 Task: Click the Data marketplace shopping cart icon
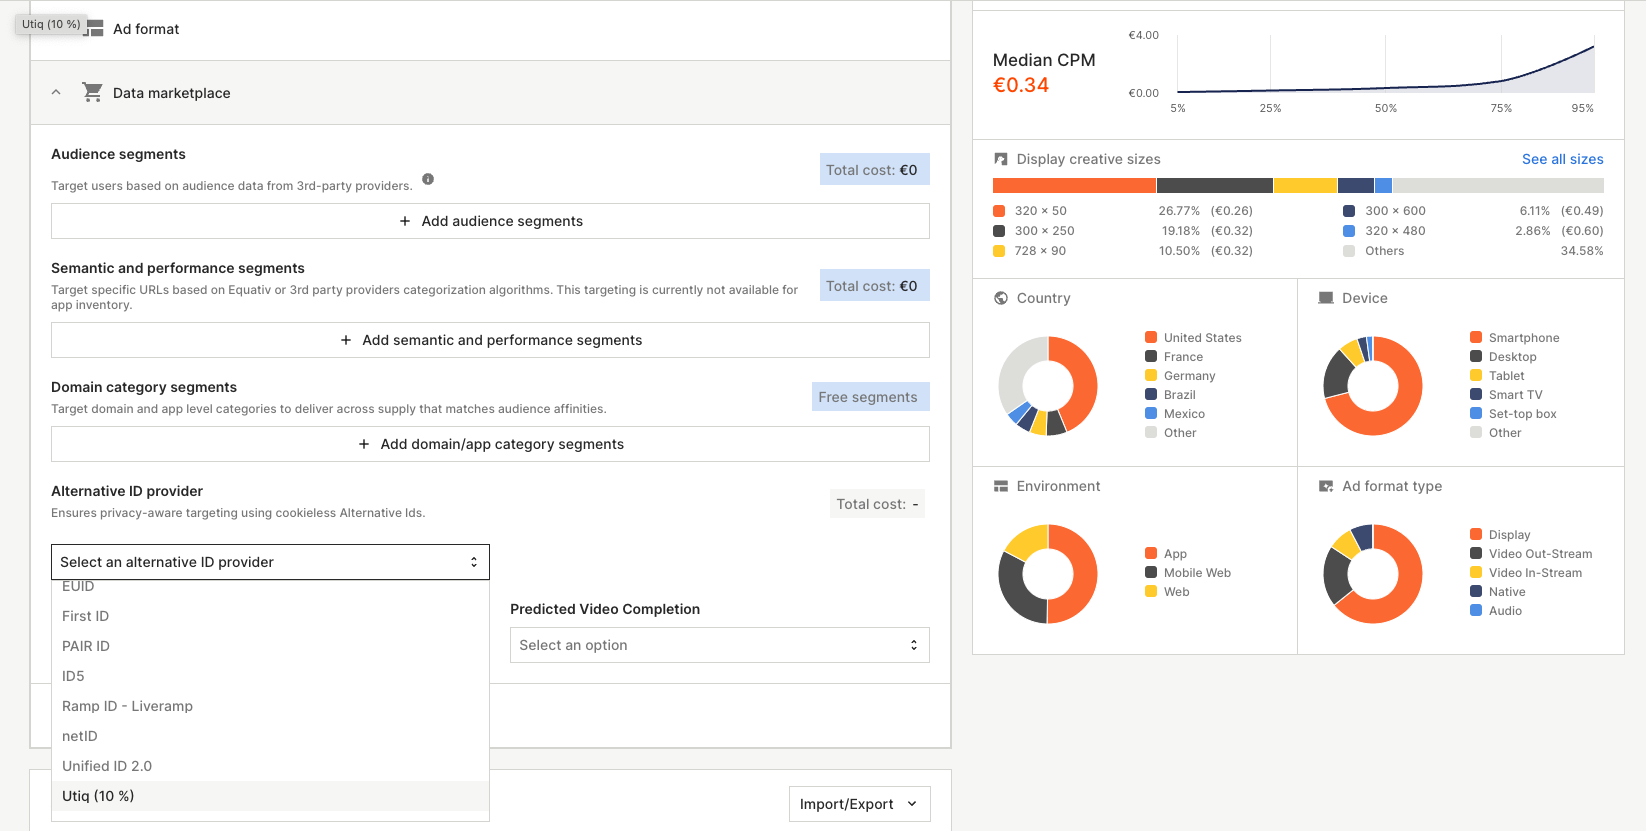click(93, 92)
